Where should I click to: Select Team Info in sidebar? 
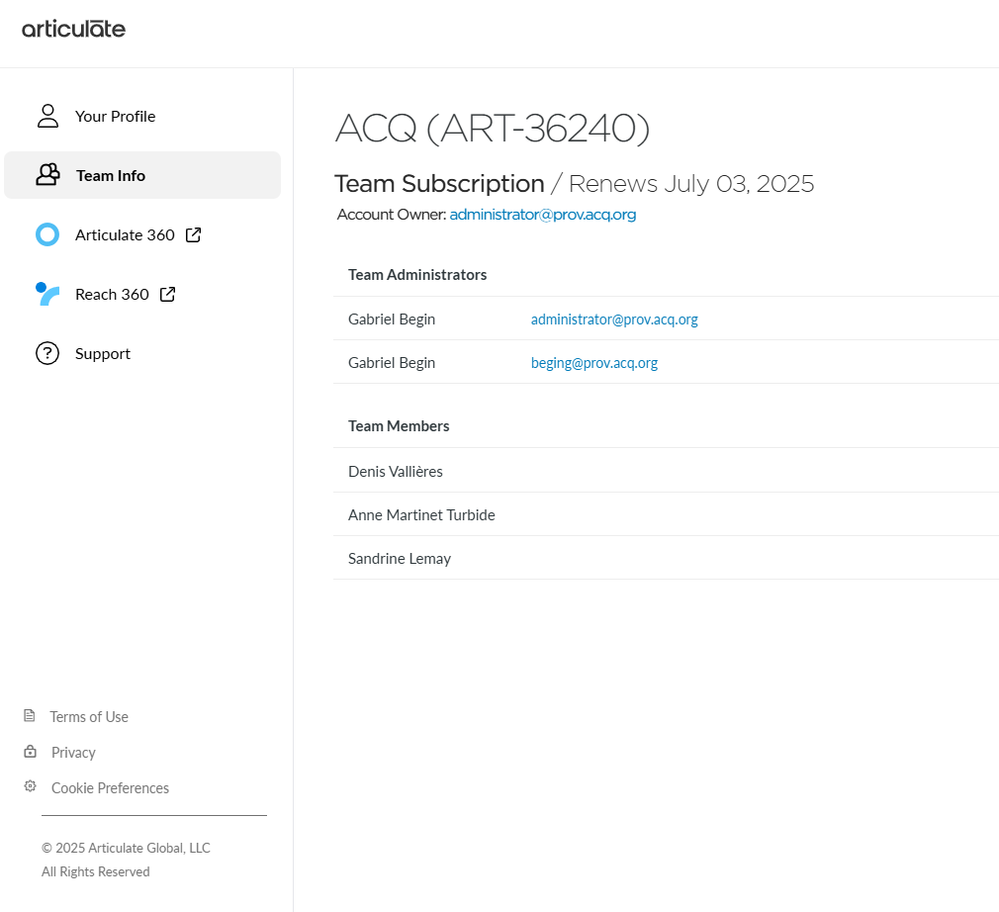111,175
